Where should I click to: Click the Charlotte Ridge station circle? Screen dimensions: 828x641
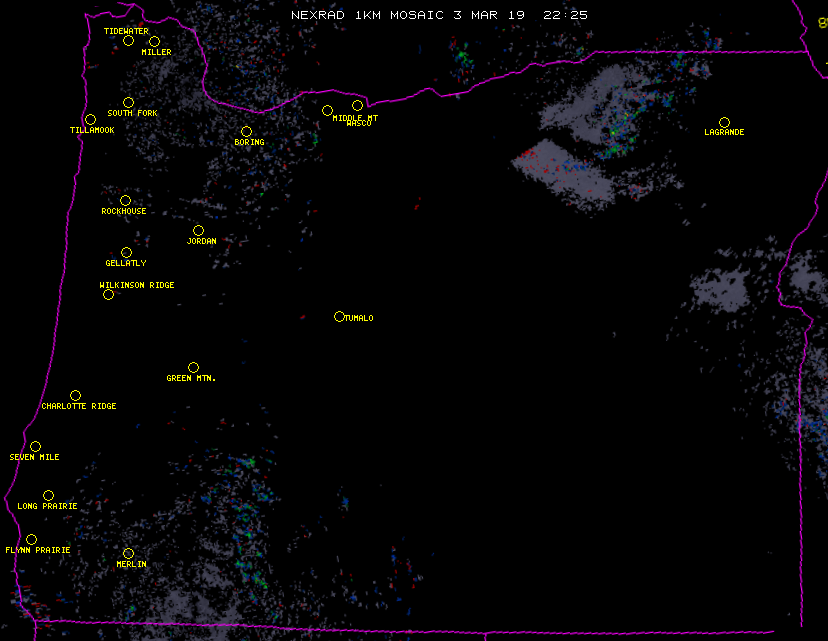tap(75, 395)
